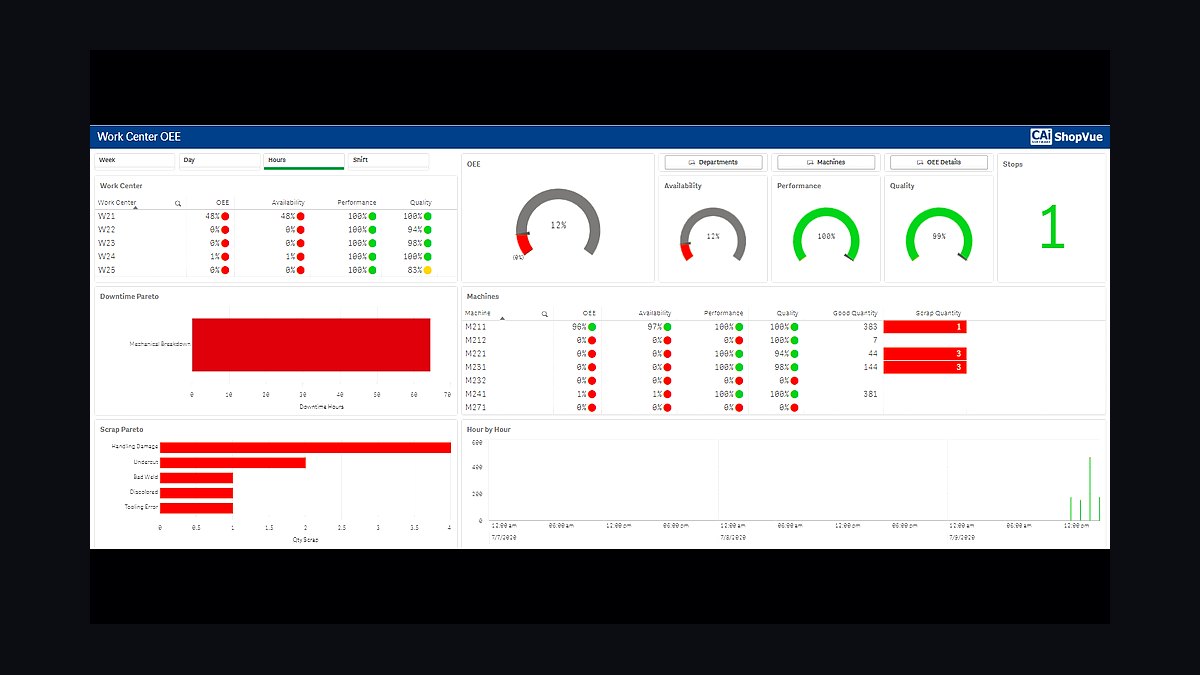Select the Week time filter tab
1200x675 pixels.
[x=135, y=160]
